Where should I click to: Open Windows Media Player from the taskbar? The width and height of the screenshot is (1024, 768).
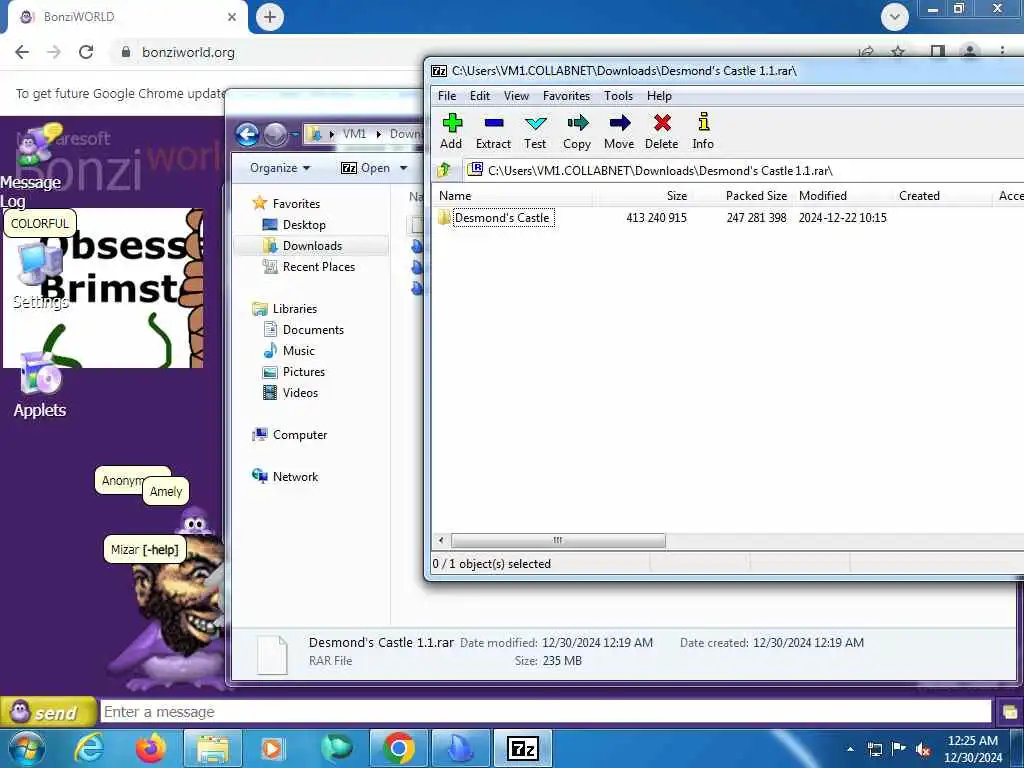click(x=273, y=749)
